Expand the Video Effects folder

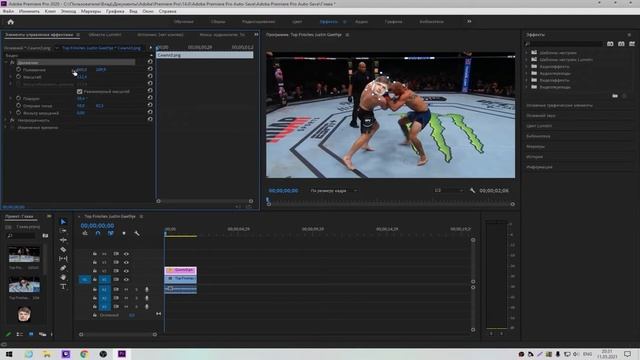pyautogui.click(x=527, y=80)
